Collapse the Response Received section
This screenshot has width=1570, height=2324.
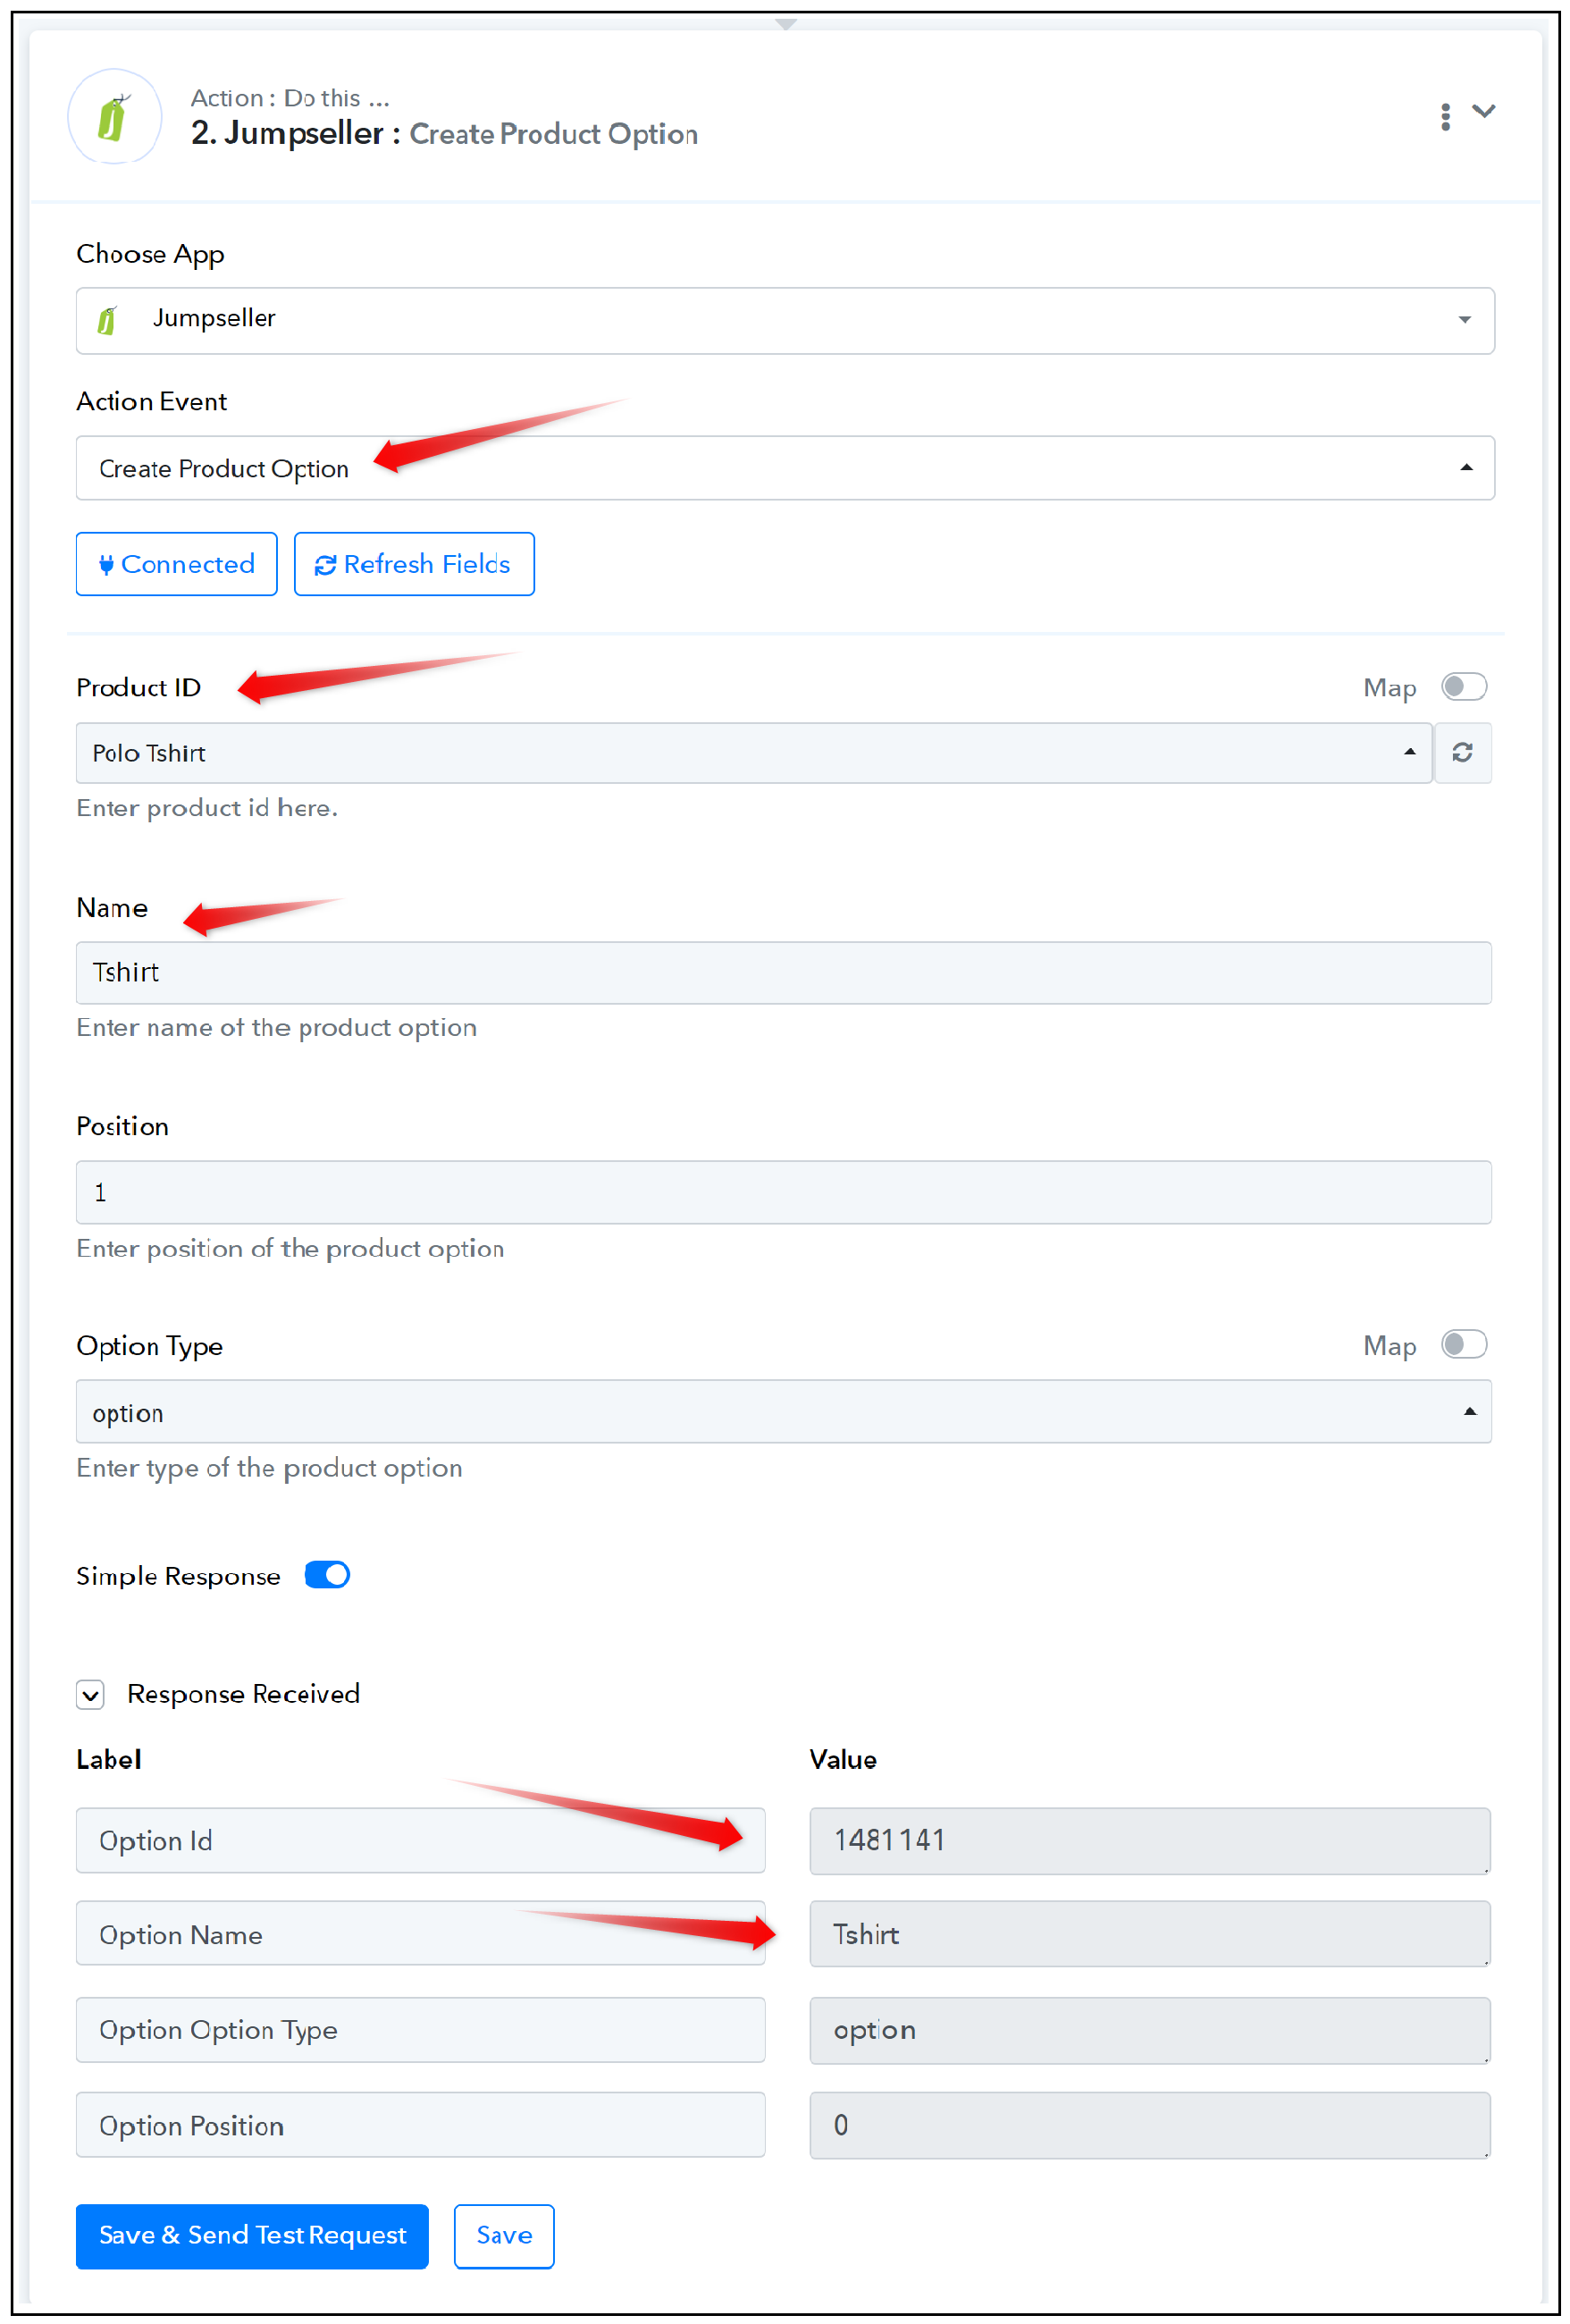[90, 1695]
